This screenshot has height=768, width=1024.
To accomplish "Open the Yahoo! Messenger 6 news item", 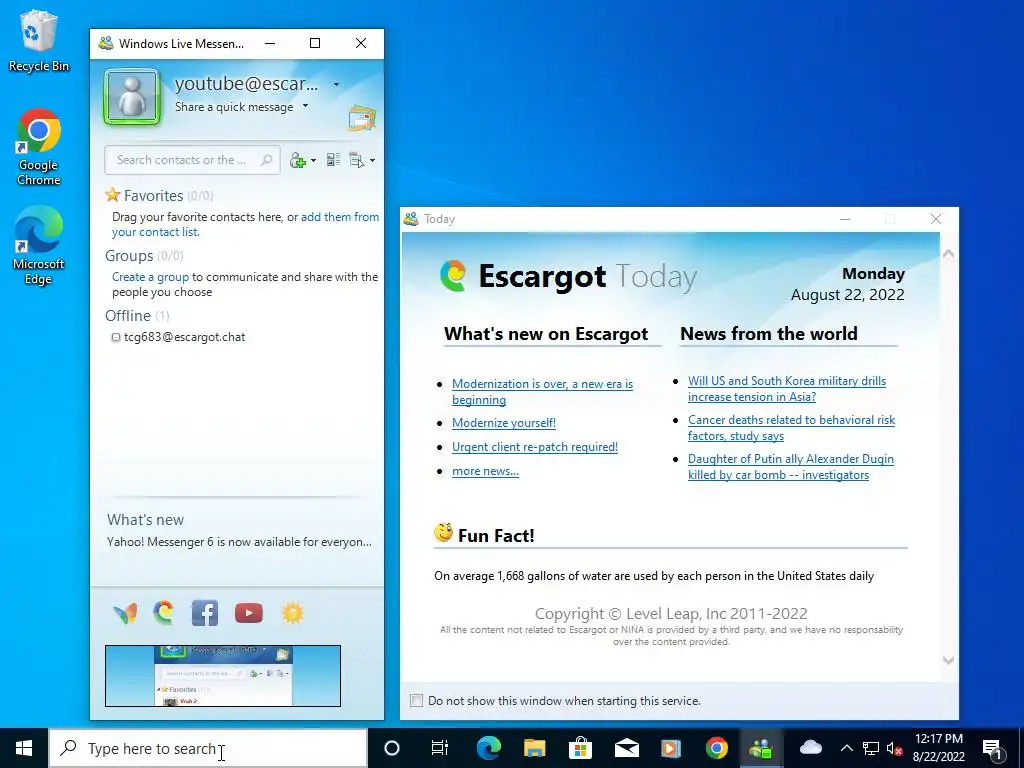I will pyautogui.click(x=239, y=541).
